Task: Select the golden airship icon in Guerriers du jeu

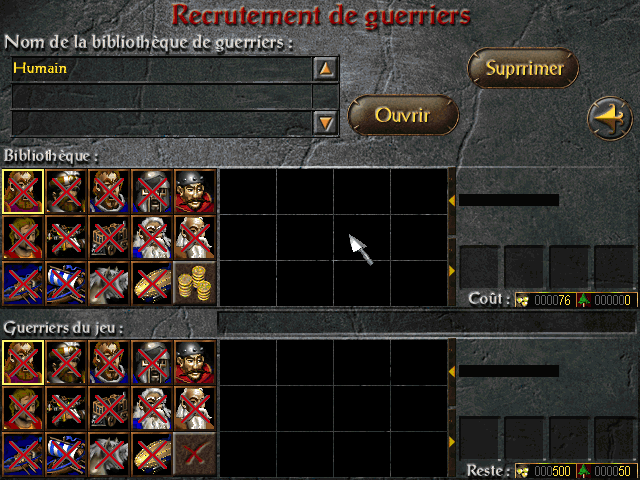Action: coord(151,454)
